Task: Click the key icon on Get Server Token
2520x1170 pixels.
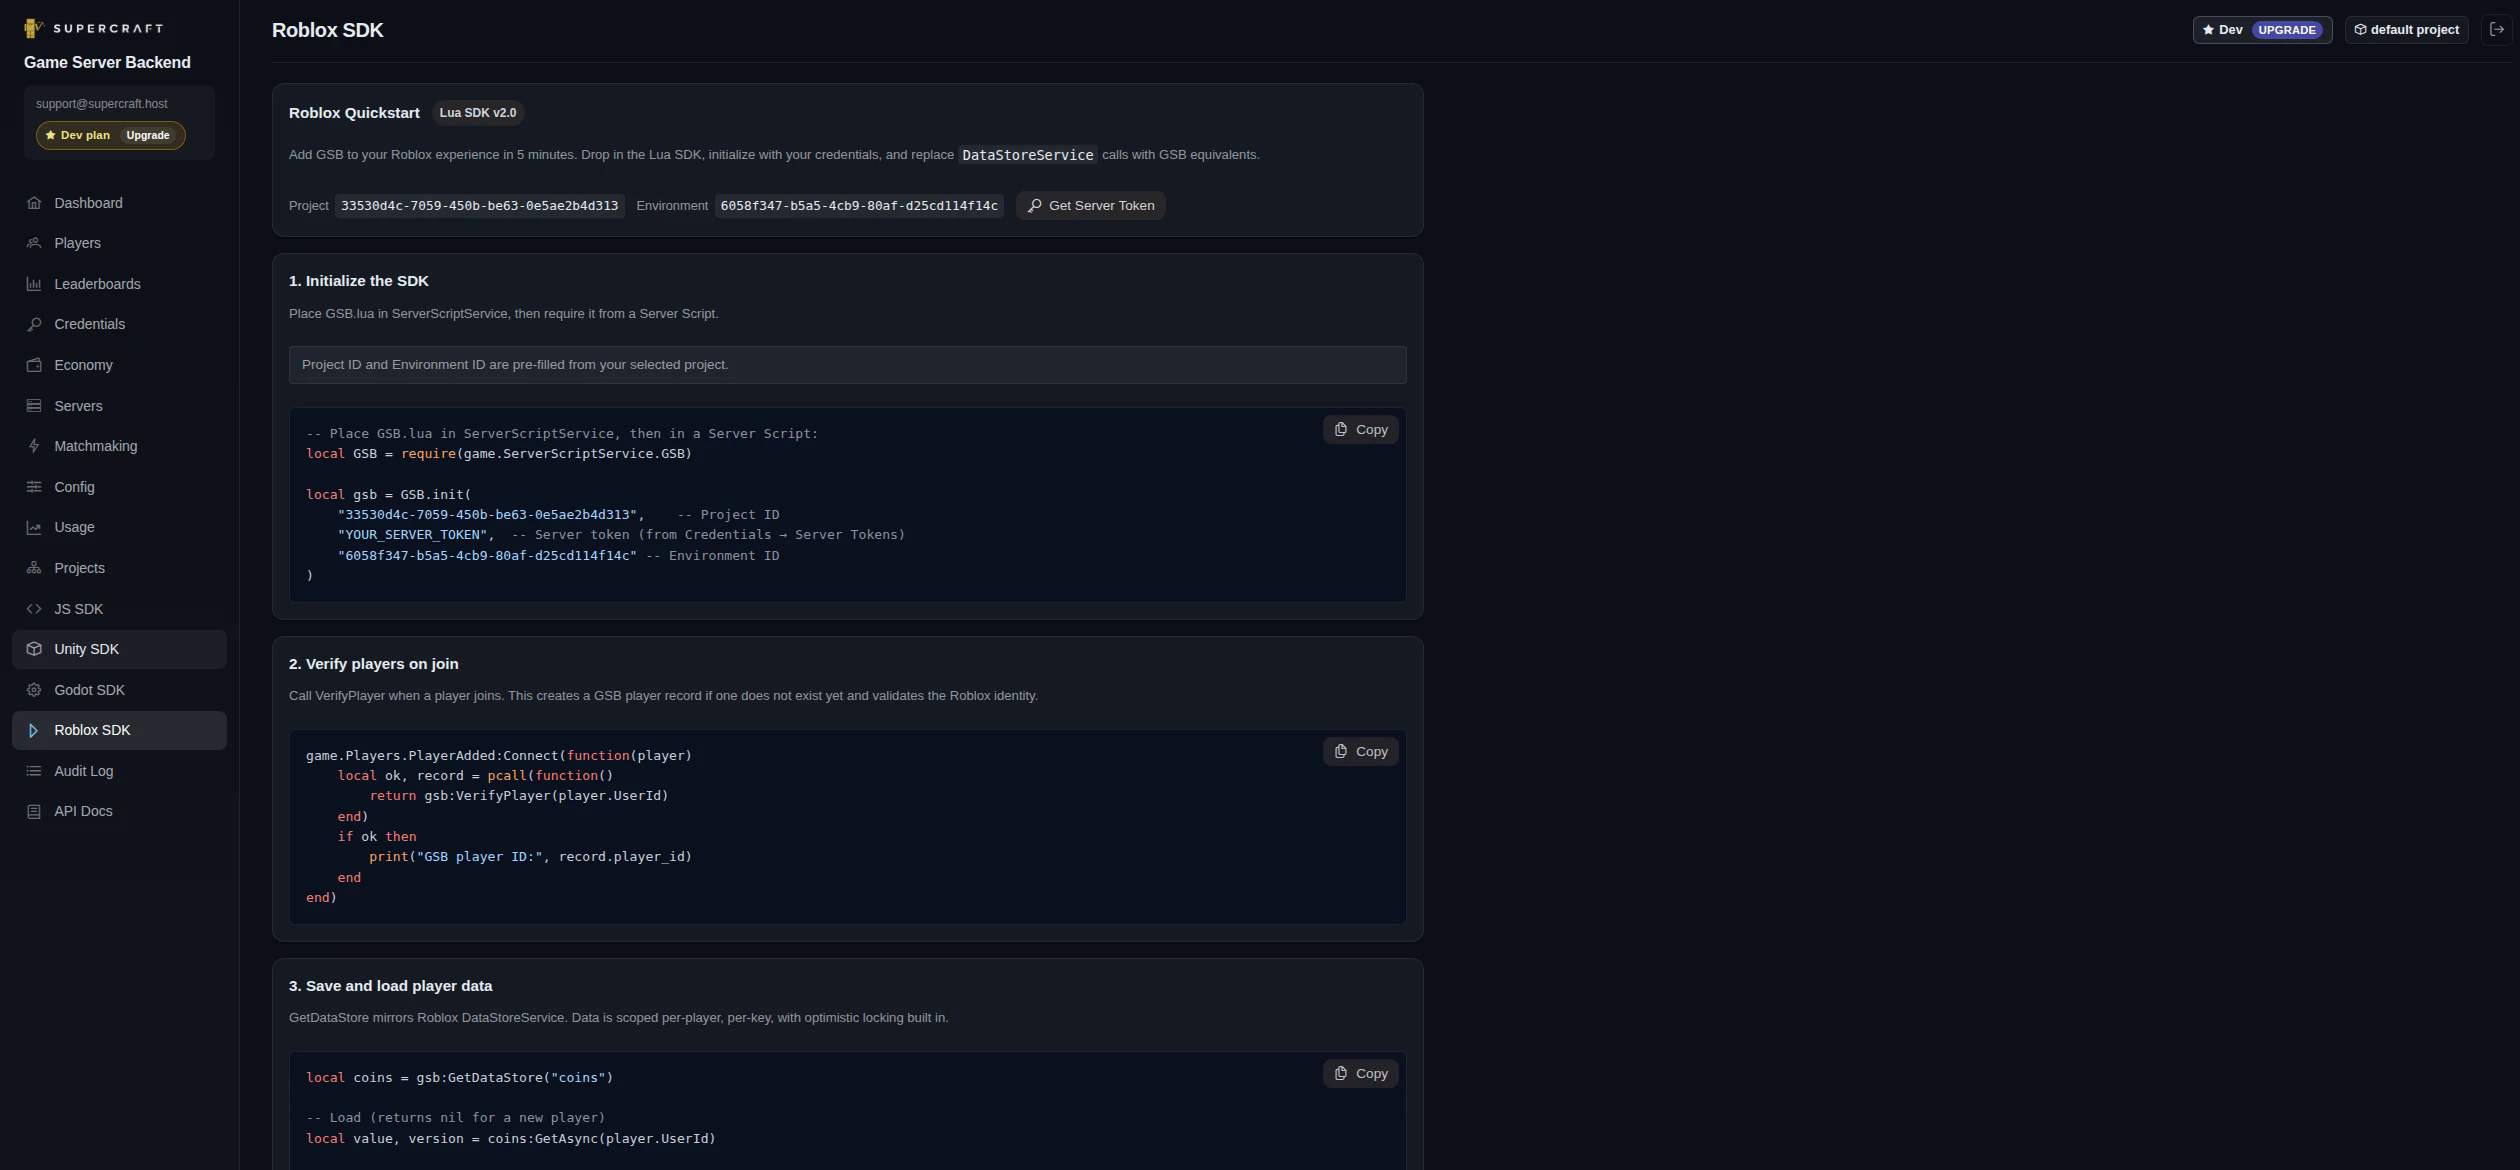Action: coord(1035,206)
